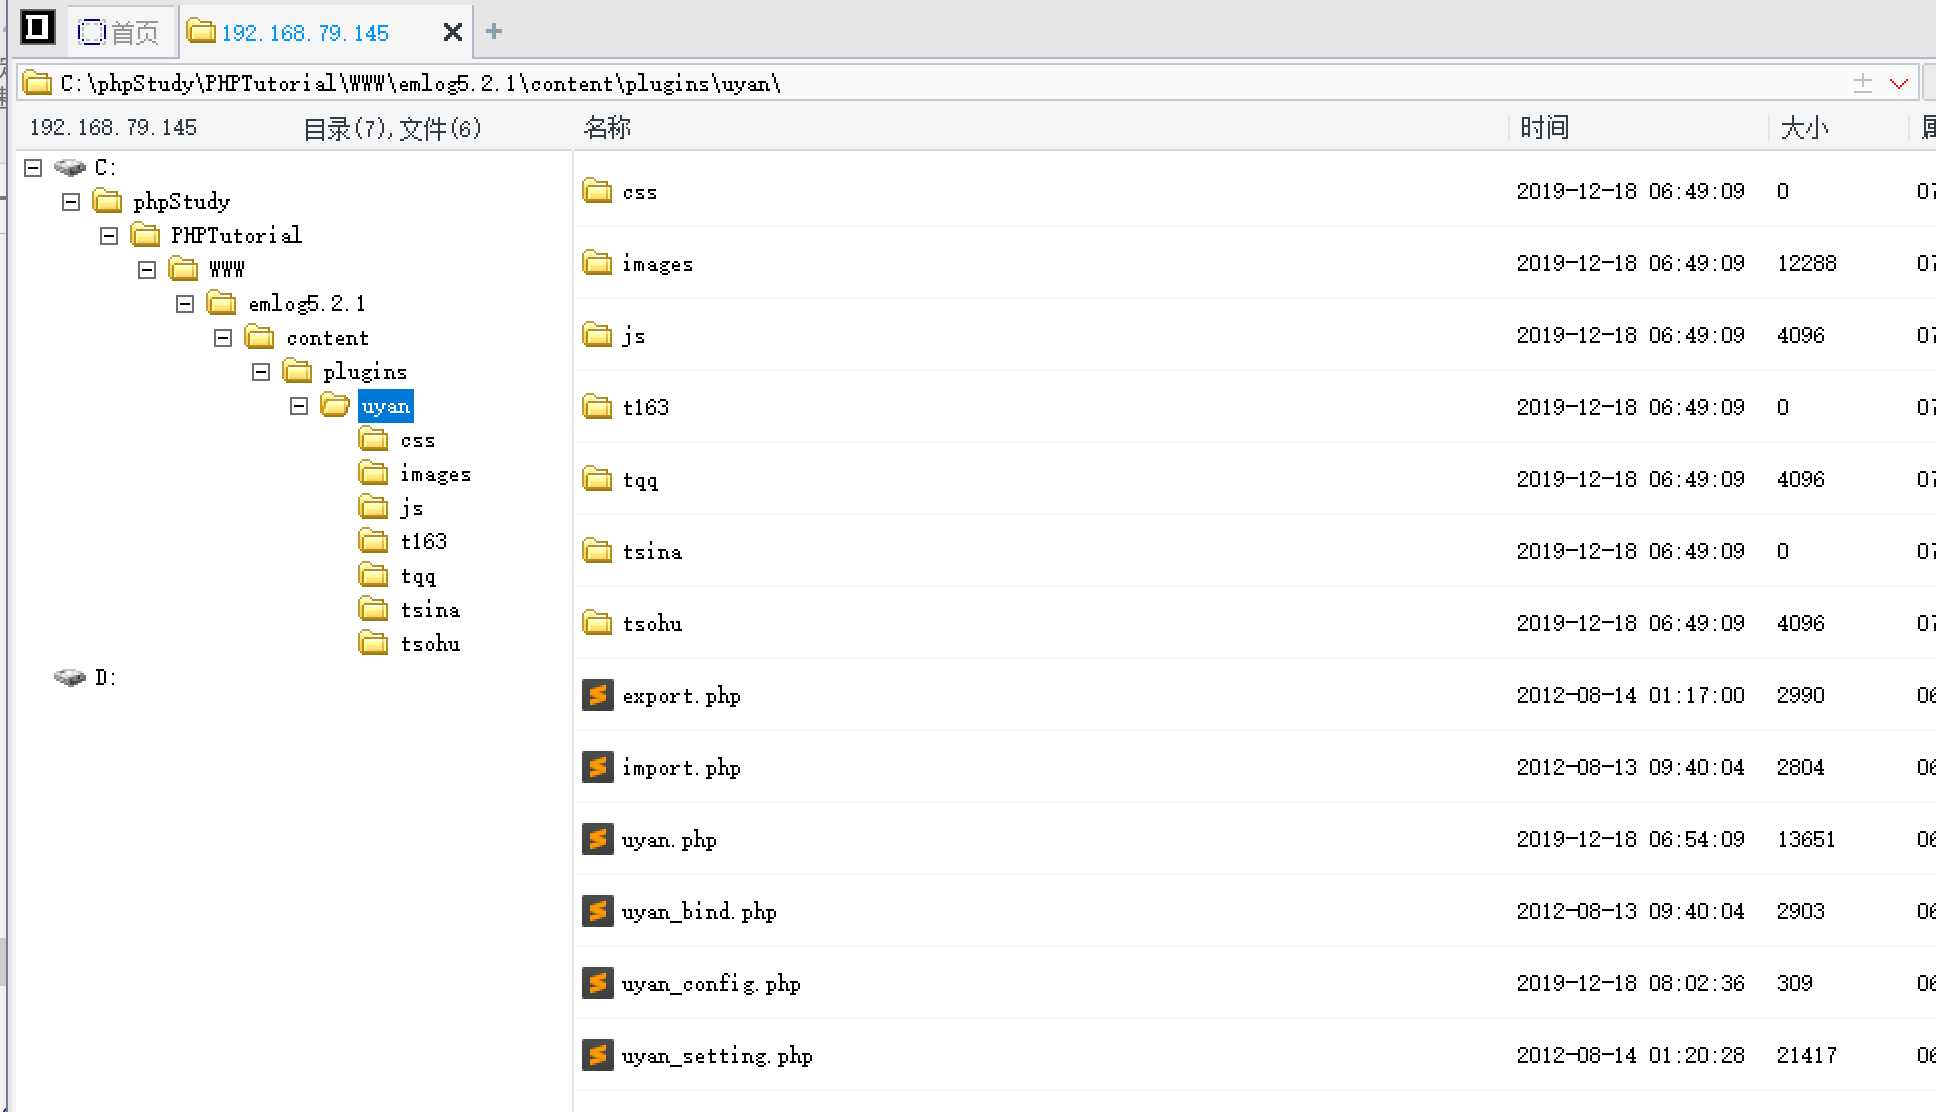The width and height of the screenshot is (1936, 1112).
Task: Select the tsina folder in tree
Action: tap(430, 610)
